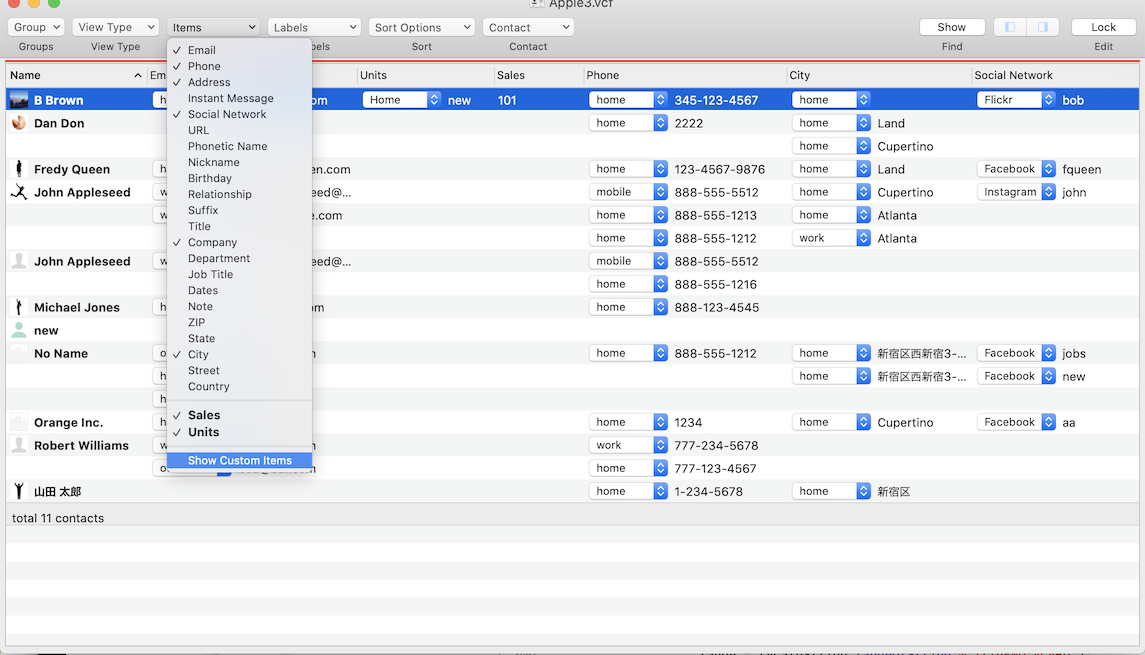The height and width of the screenshot is (655, 1145).
Task: Click Dan Don's avatar icon
Action: click(x=19, y=123)
